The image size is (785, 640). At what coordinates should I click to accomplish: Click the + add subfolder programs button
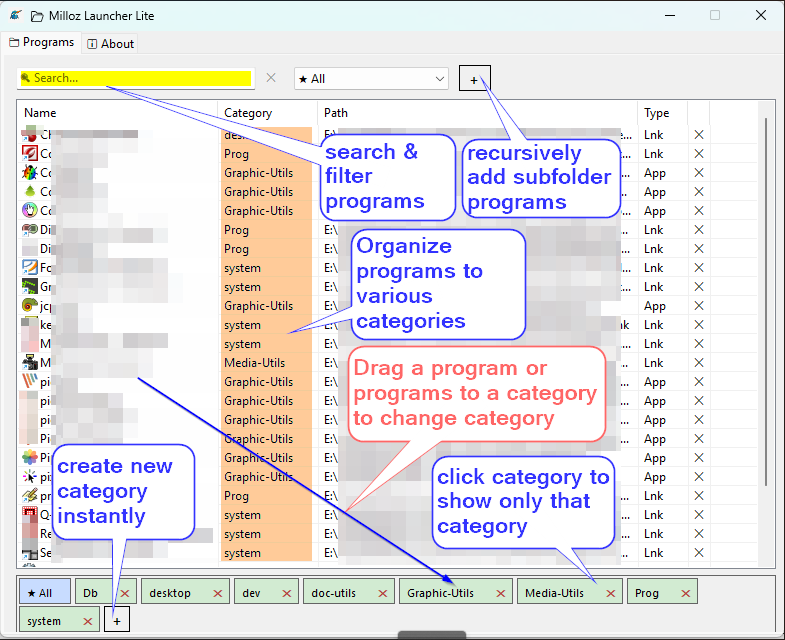[474, 79]
